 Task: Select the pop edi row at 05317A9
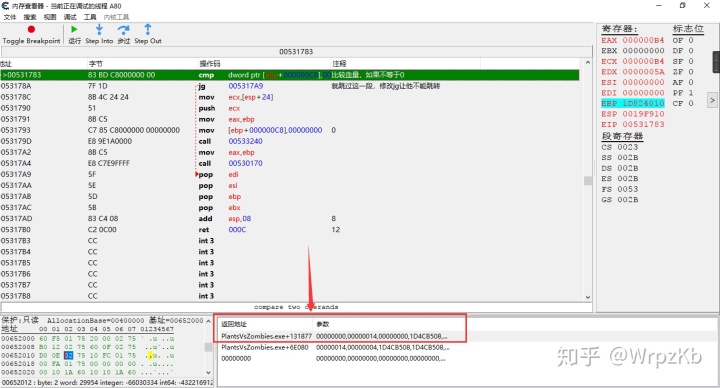click(290, 174)
